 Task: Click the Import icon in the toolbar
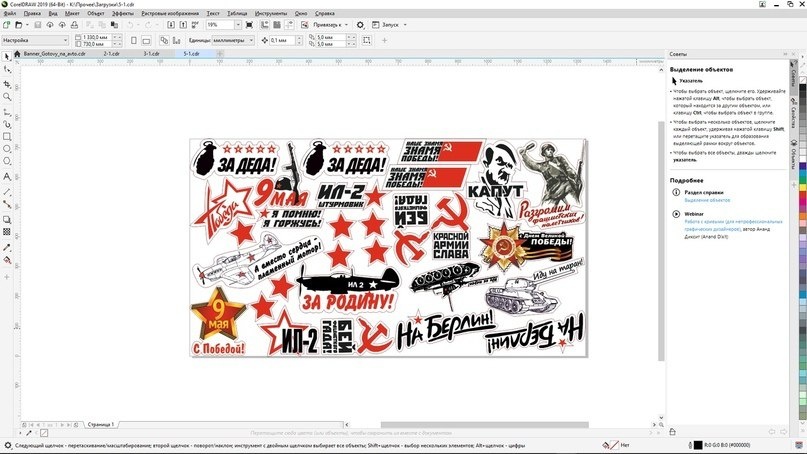(x=171, y=25)
